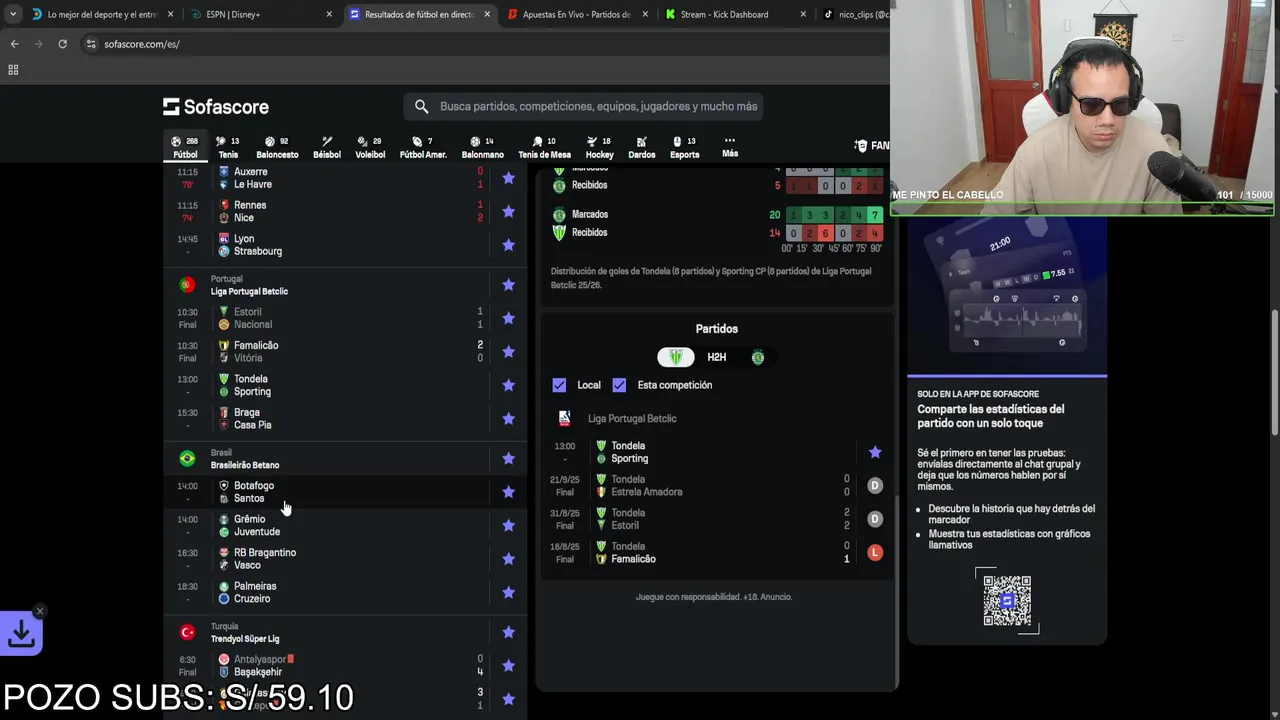This screenshot has width=1280, height=720.
Task: Go back with the browser back arrow
Action: (x=14, y=44)
